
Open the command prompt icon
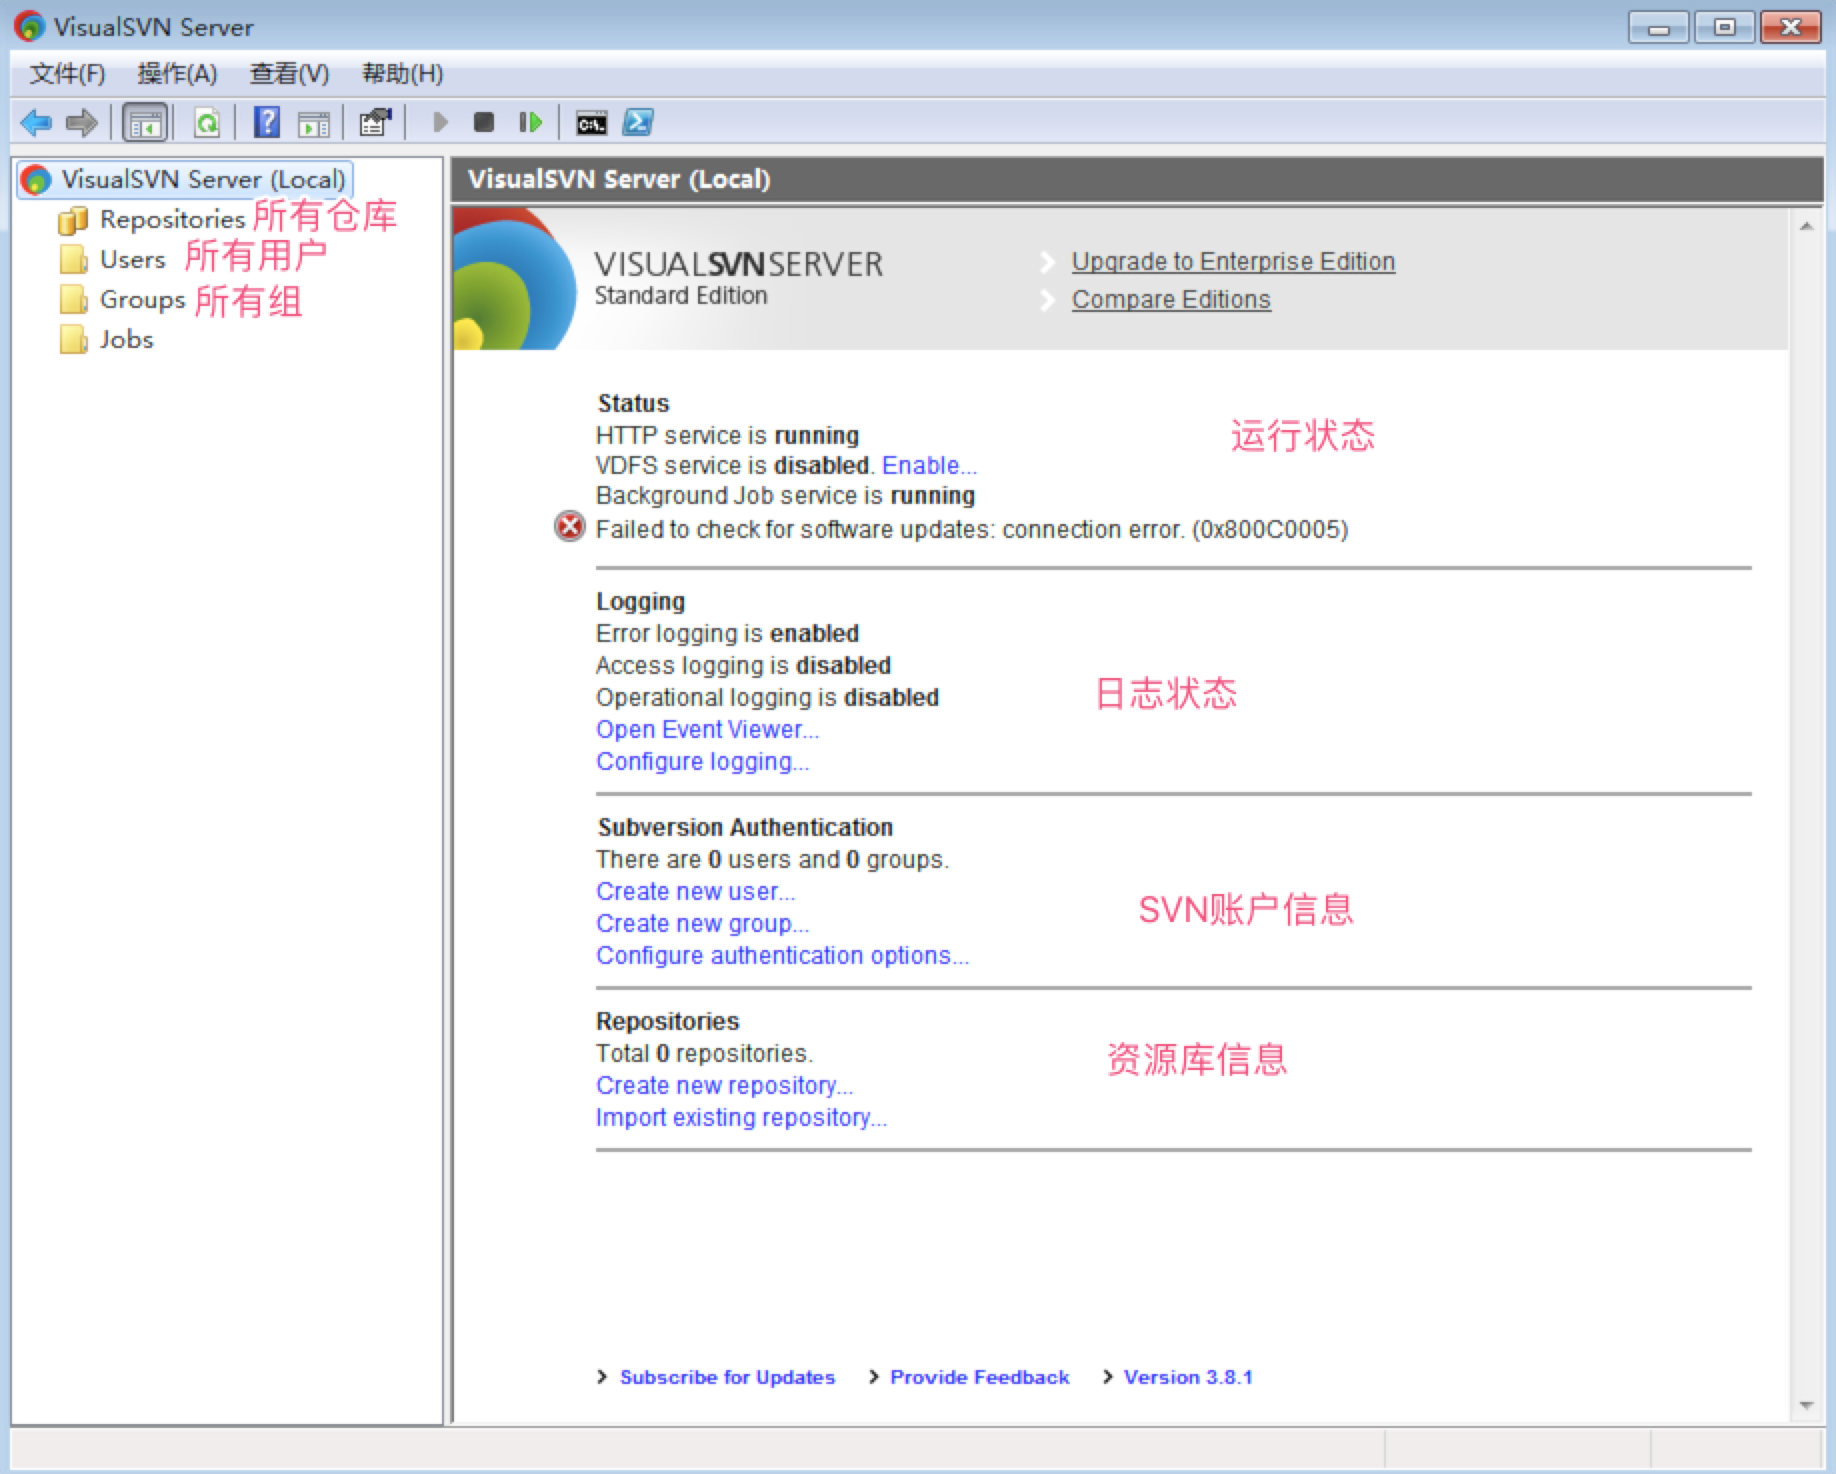(x=591, y=123)
